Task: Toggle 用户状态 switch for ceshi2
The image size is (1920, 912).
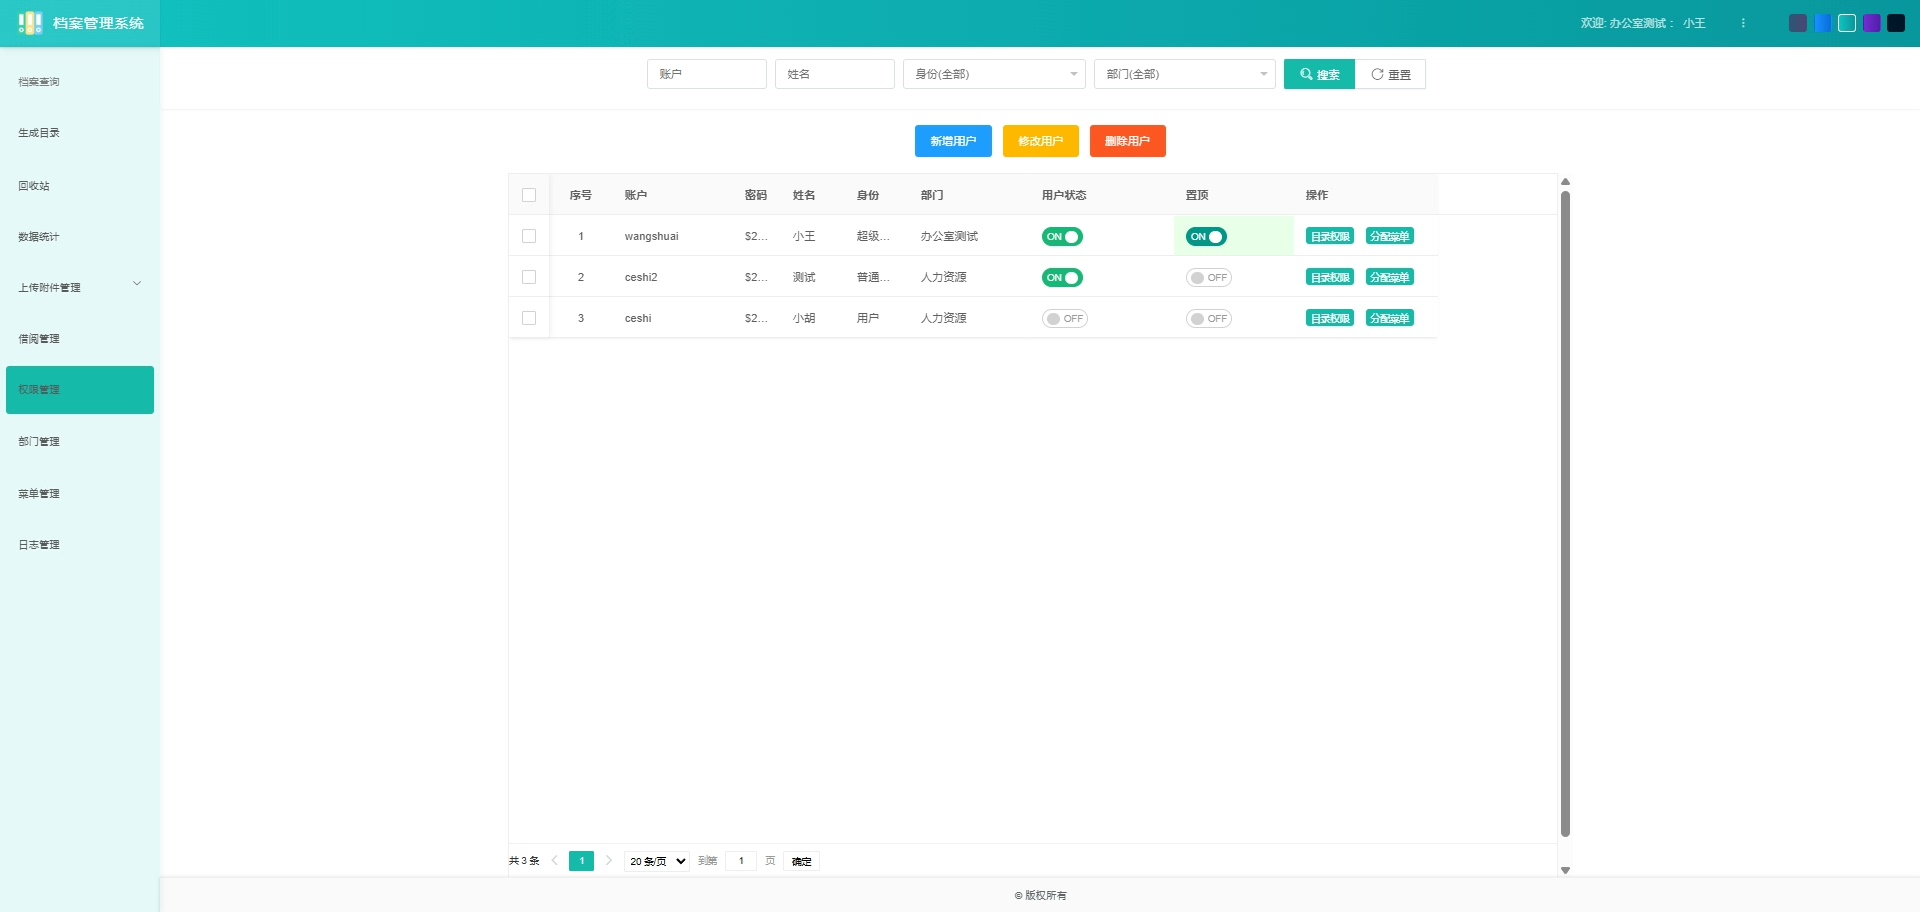Action: tap(1062, 278)
